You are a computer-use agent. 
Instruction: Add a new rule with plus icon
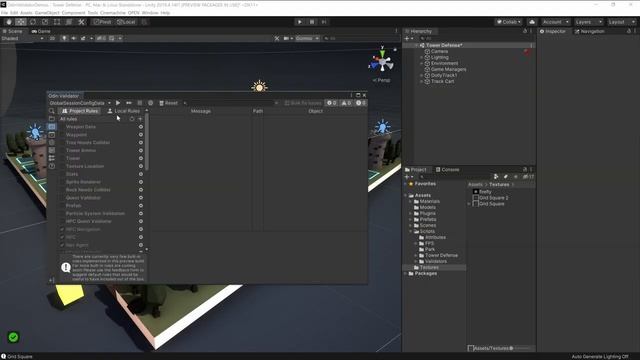point(140,119)
